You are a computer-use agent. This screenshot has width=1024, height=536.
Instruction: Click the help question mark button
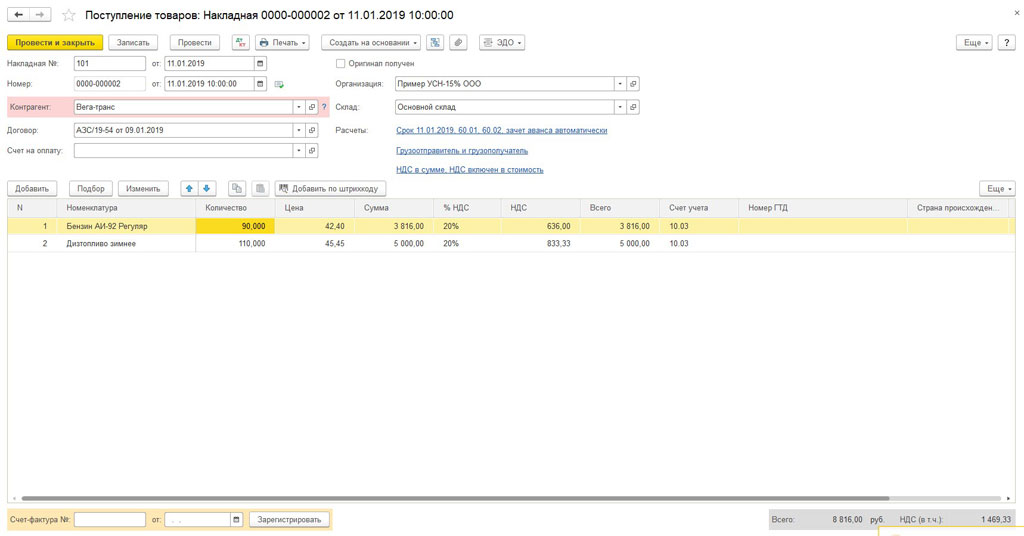tap(1007, 43)
